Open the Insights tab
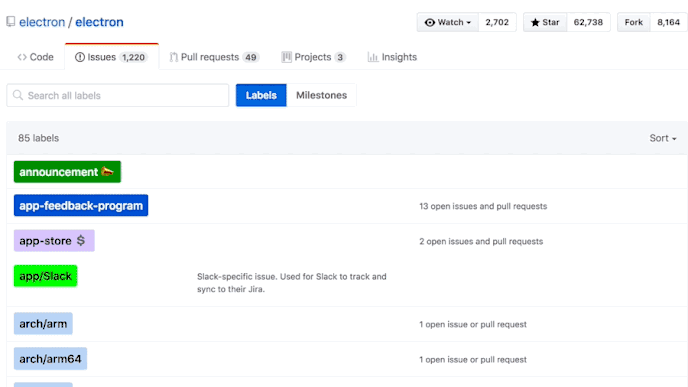Screen dimensions: 688x387 (392, 57)
